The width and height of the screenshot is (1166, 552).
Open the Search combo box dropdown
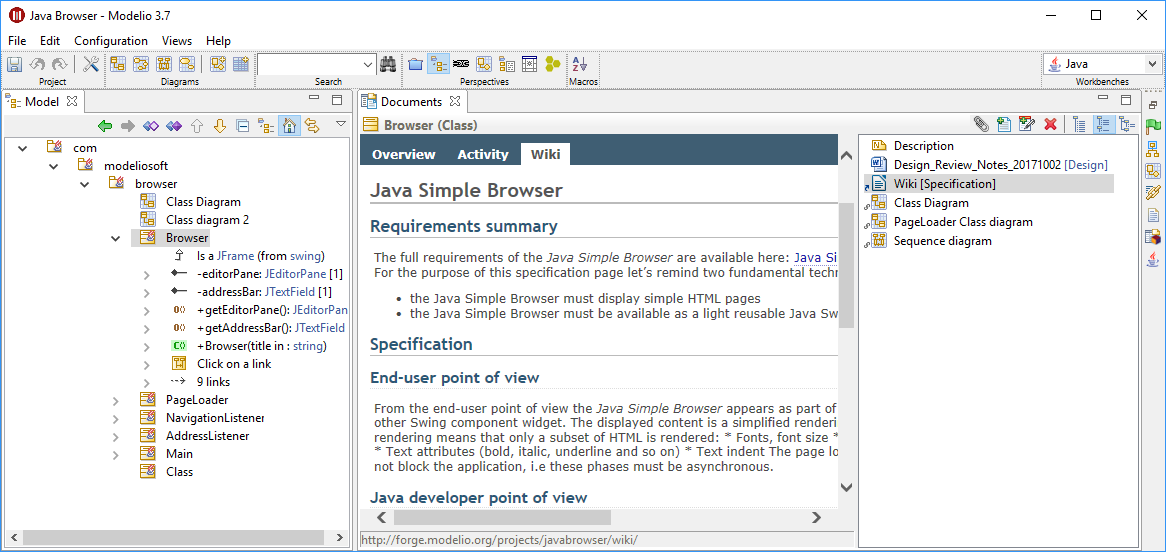click(368, 65)
